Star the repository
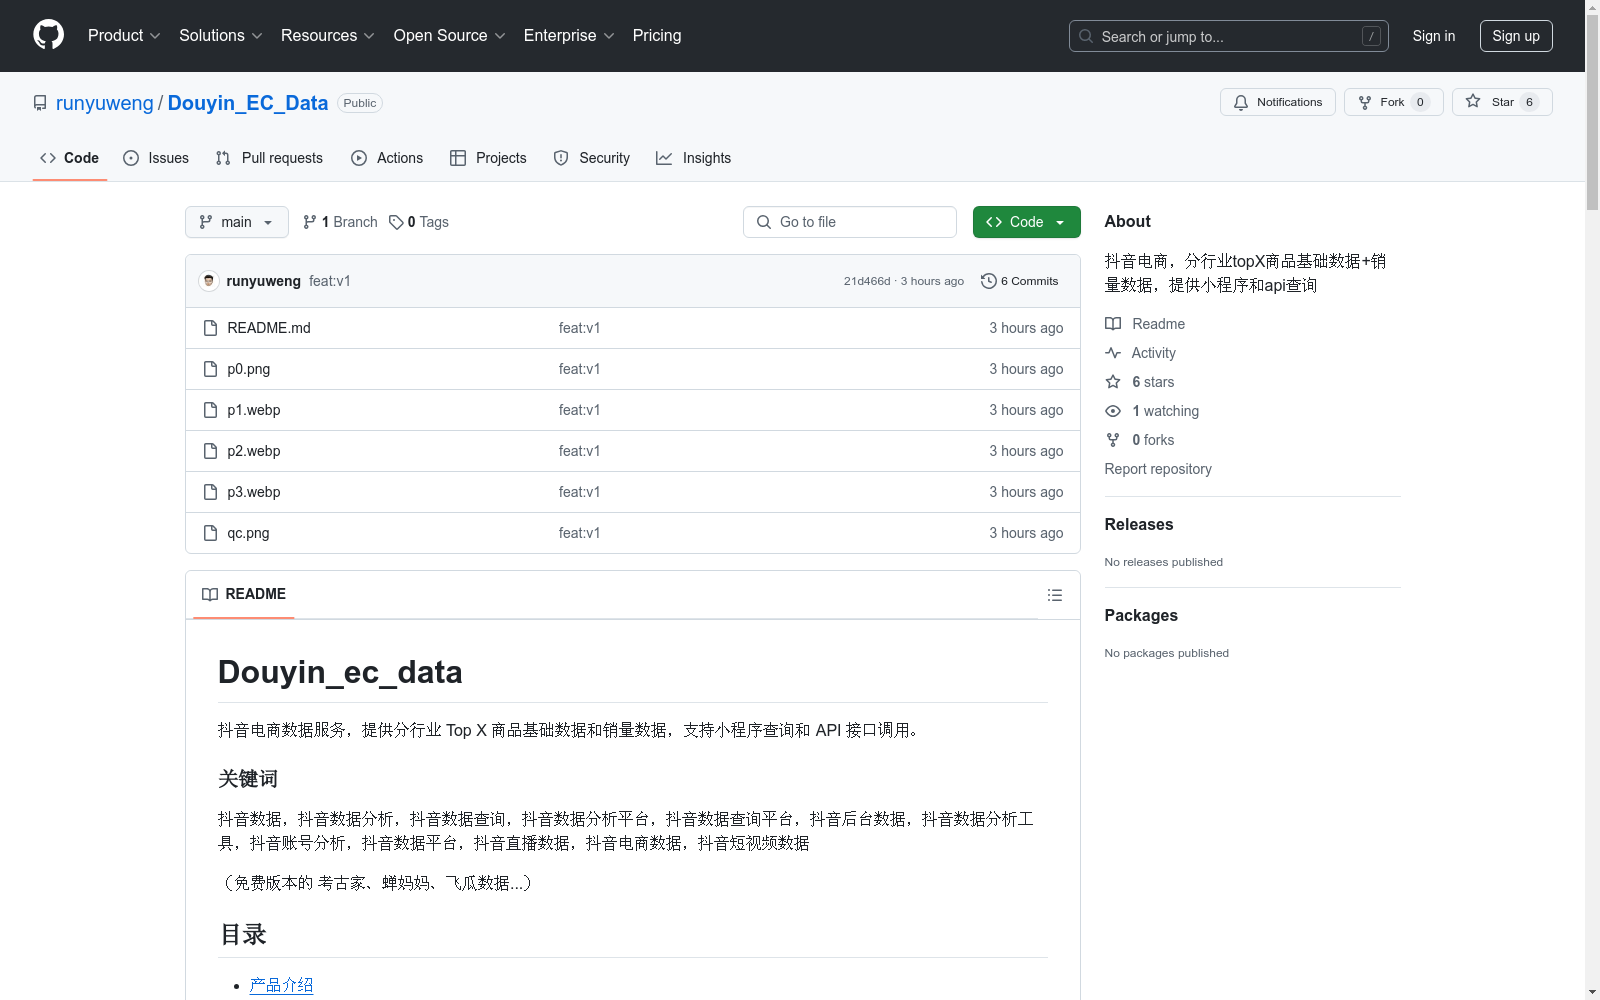Image resolution: width=1600 pixels, height=1000 pixels. pos(1501,102)
